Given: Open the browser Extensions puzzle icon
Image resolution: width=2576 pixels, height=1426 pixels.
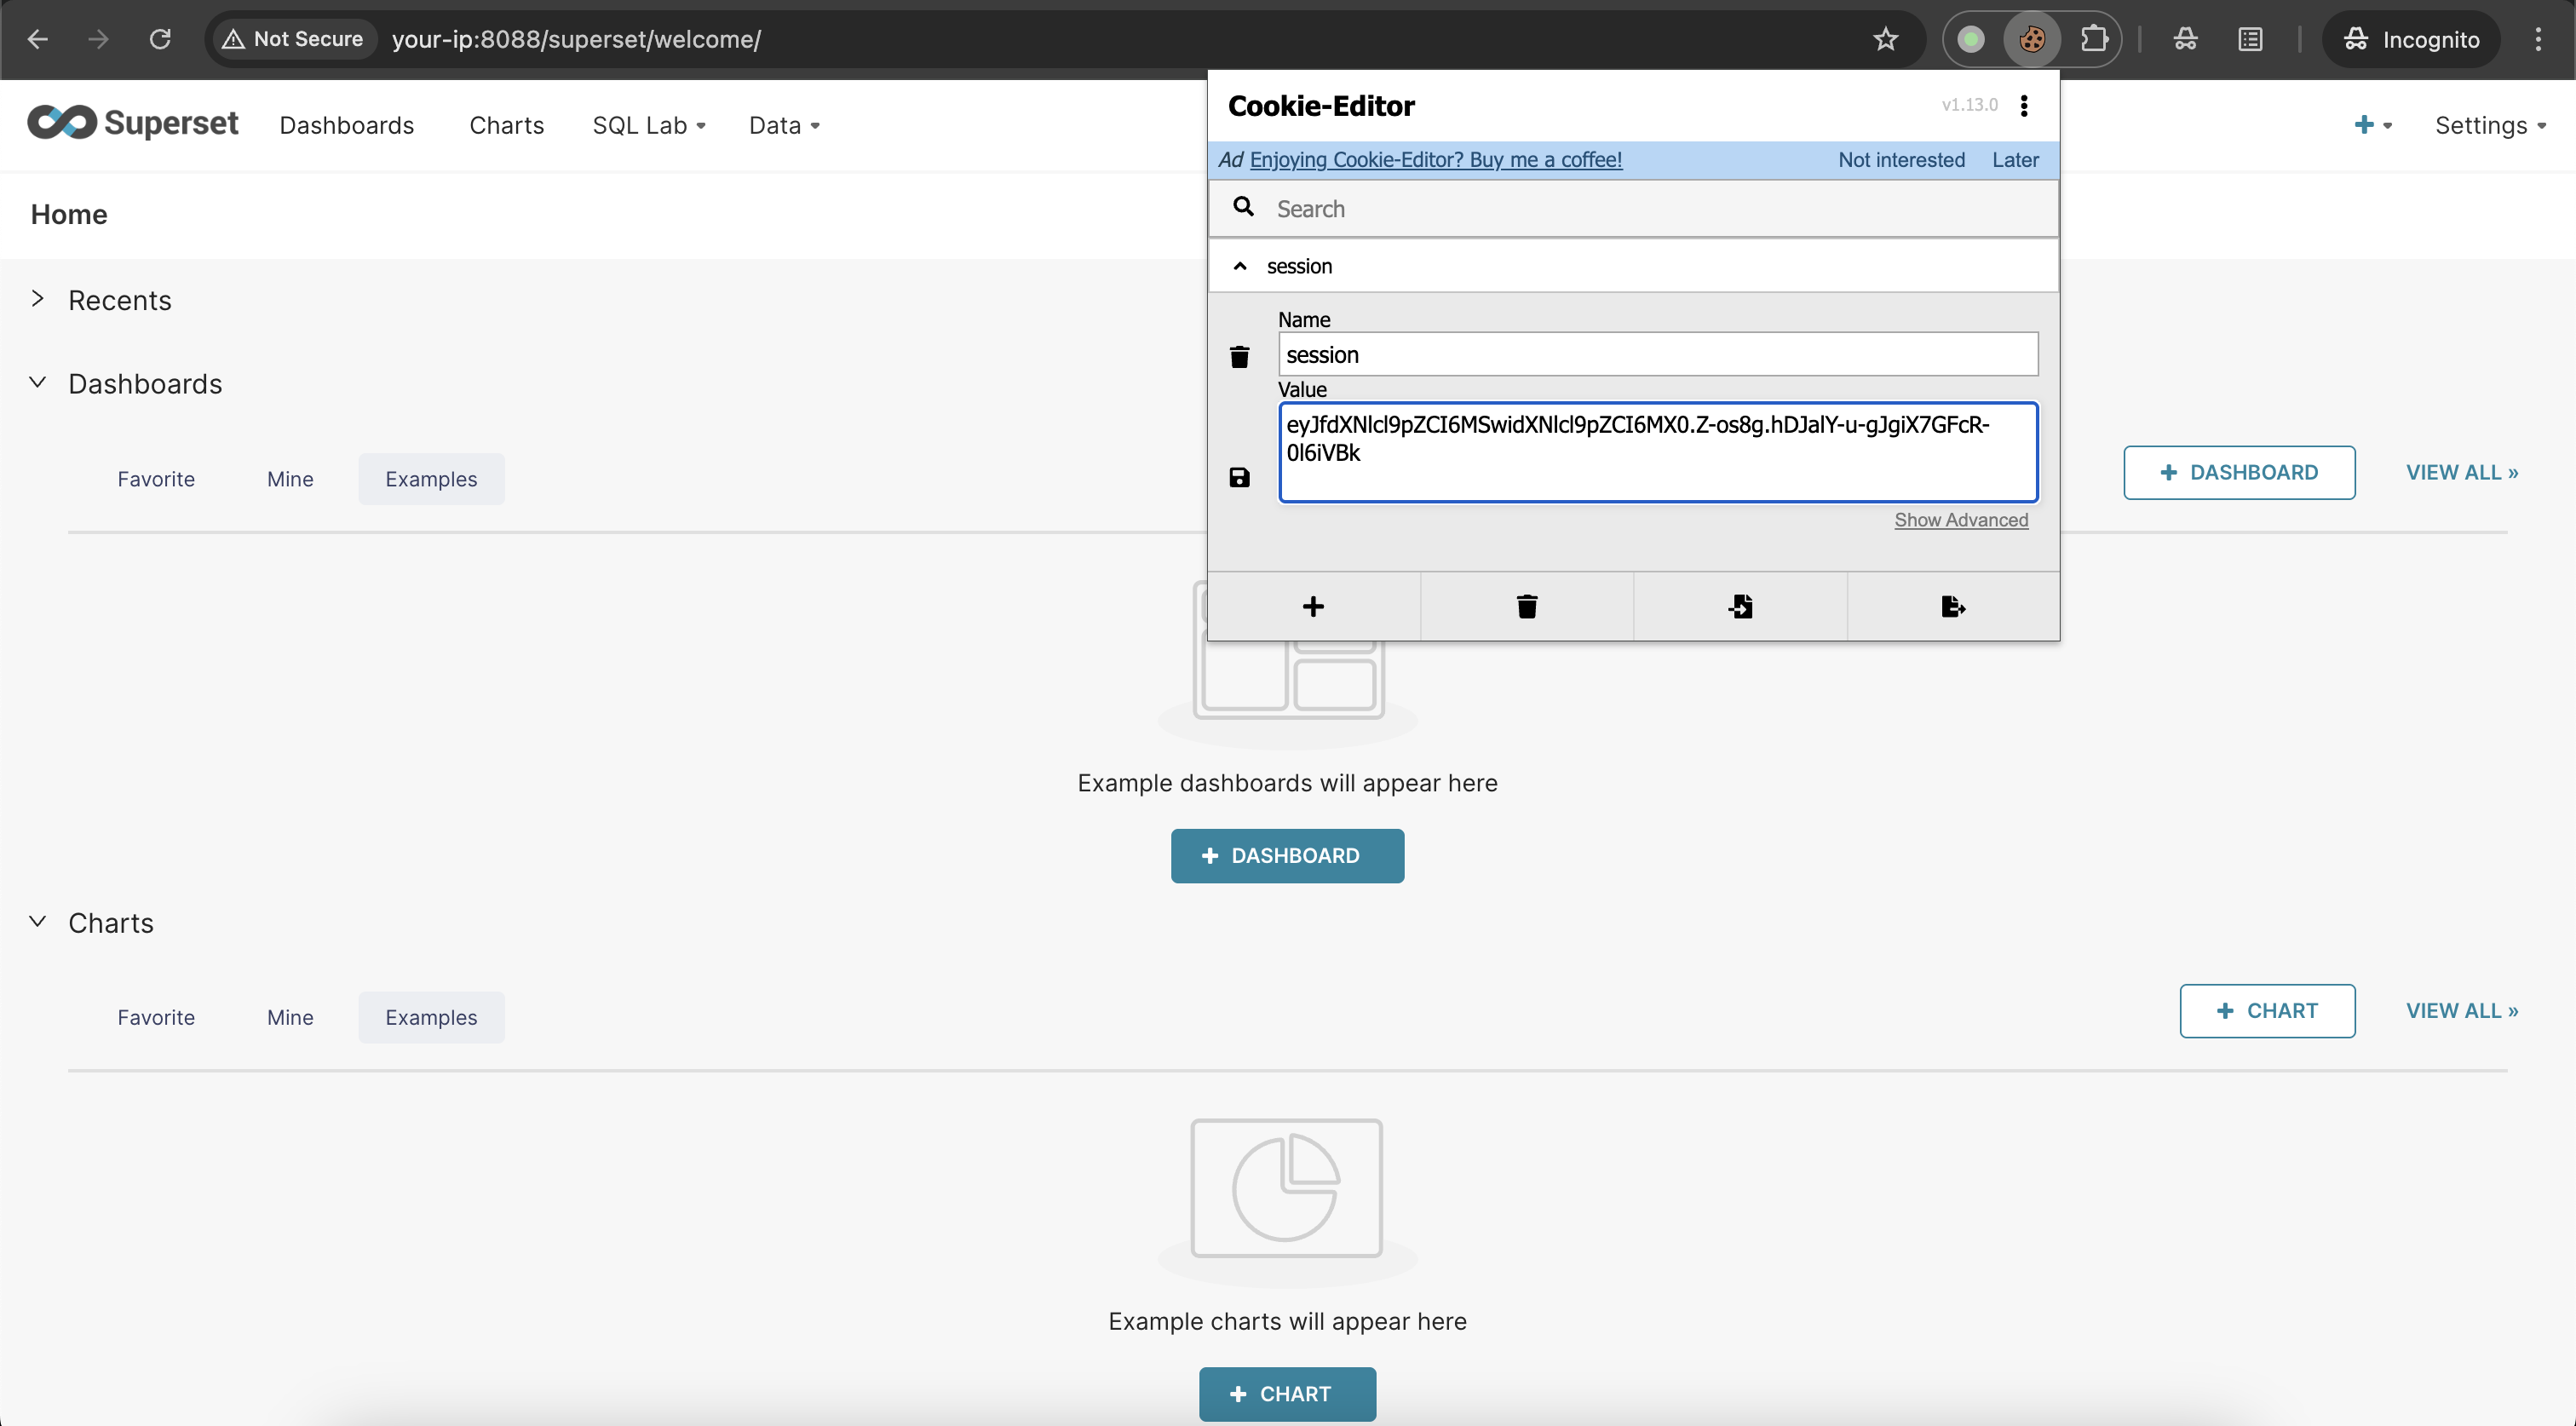Looking at the screenshot, I should tap(2093, 40).
